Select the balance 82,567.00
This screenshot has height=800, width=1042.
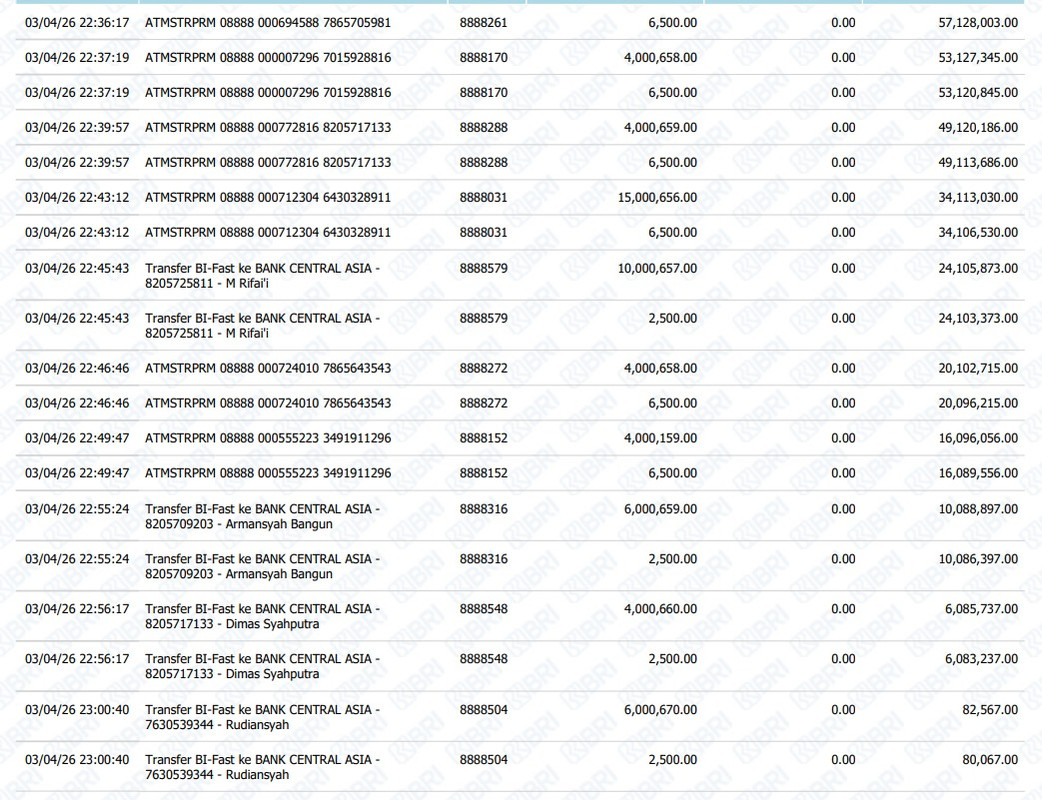pos(990,710)
